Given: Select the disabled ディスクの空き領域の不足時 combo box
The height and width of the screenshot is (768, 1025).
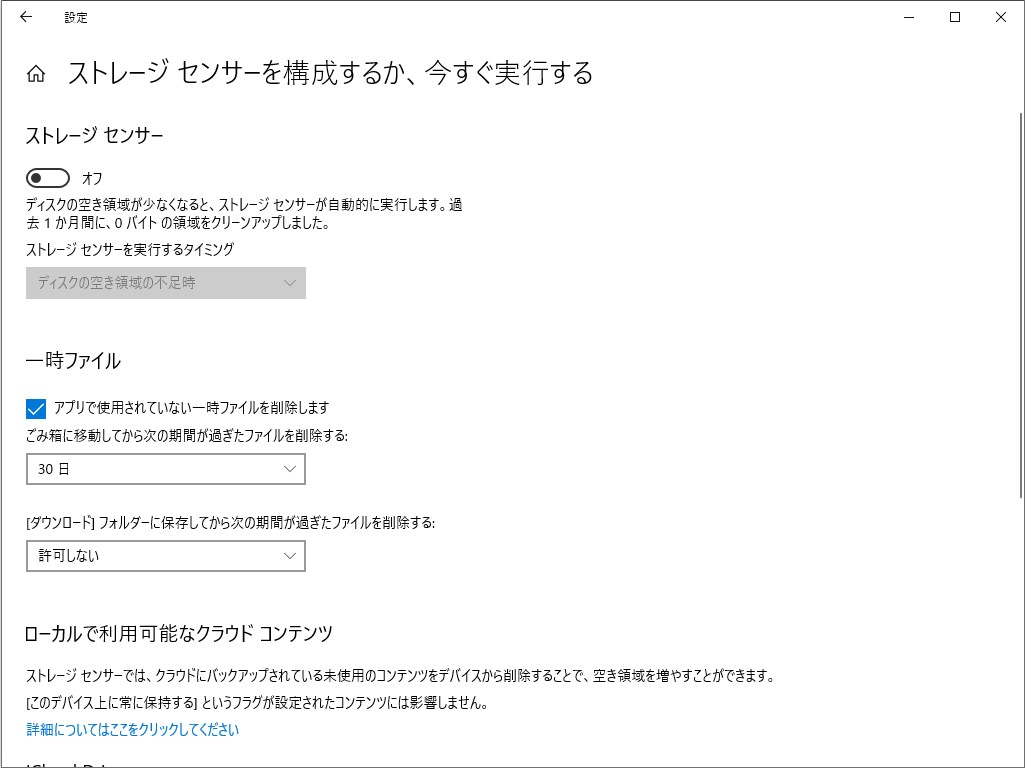Looking at the screenshot, I should click(x=165, y=283).
